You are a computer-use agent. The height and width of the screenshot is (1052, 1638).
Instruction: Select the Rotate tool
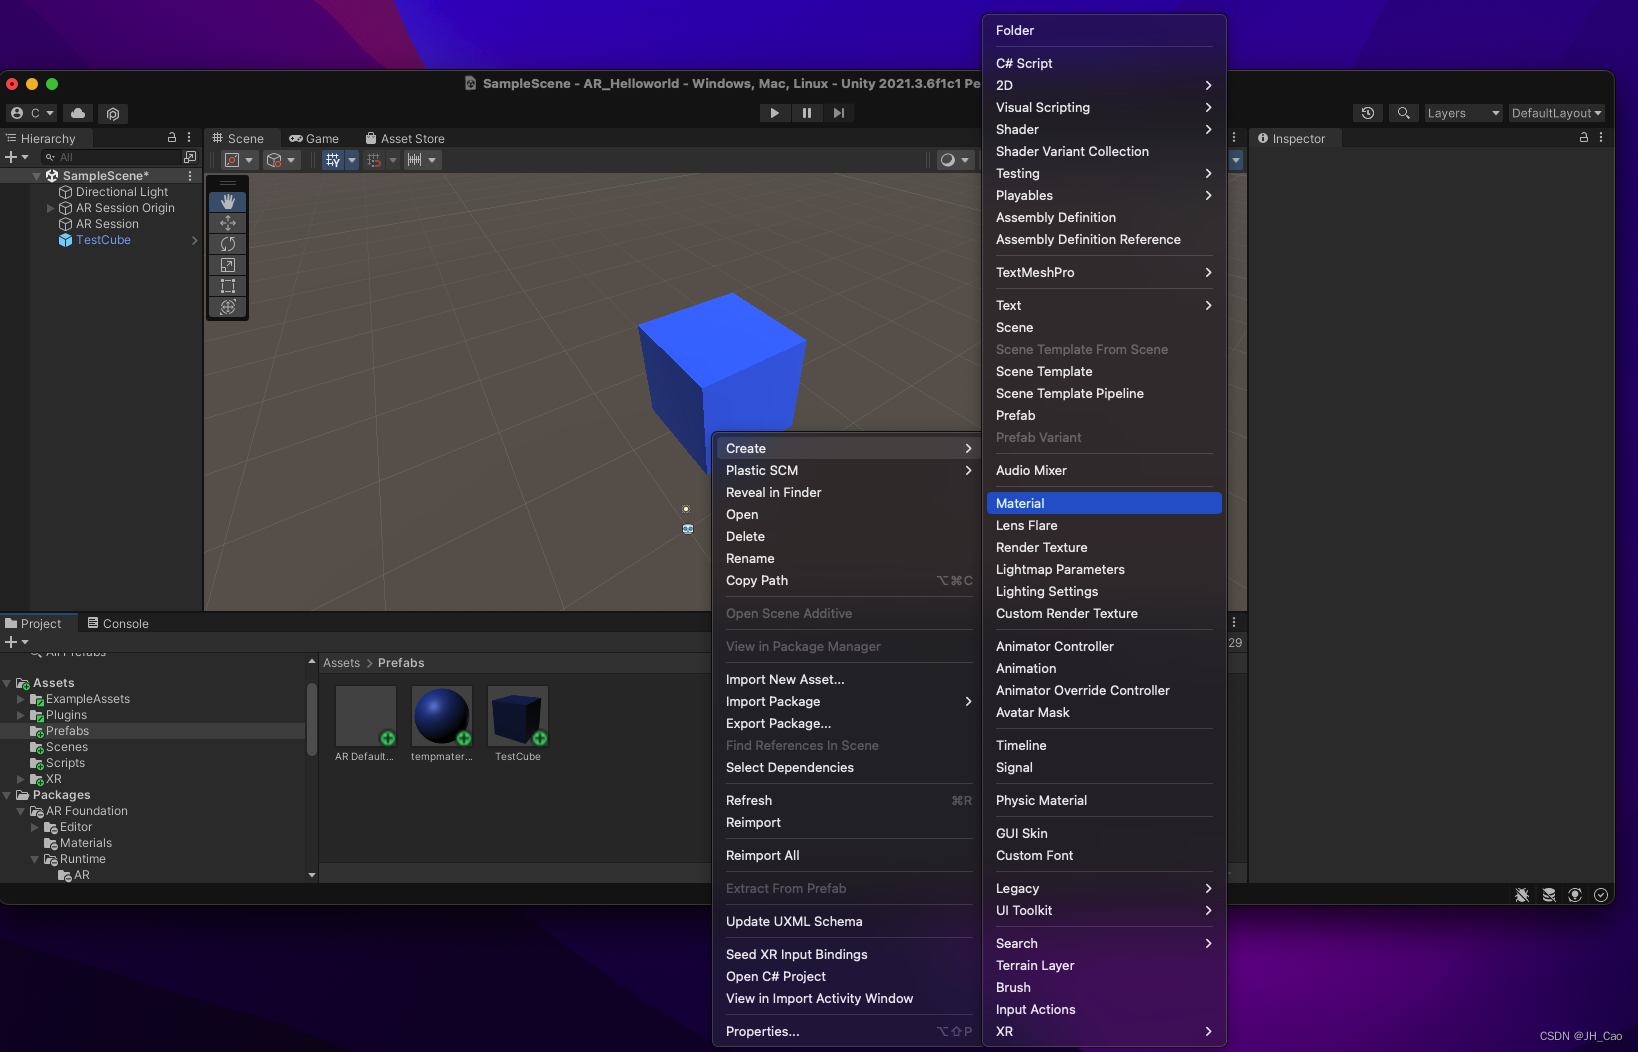pyautogui.click(x=228, y=244)
